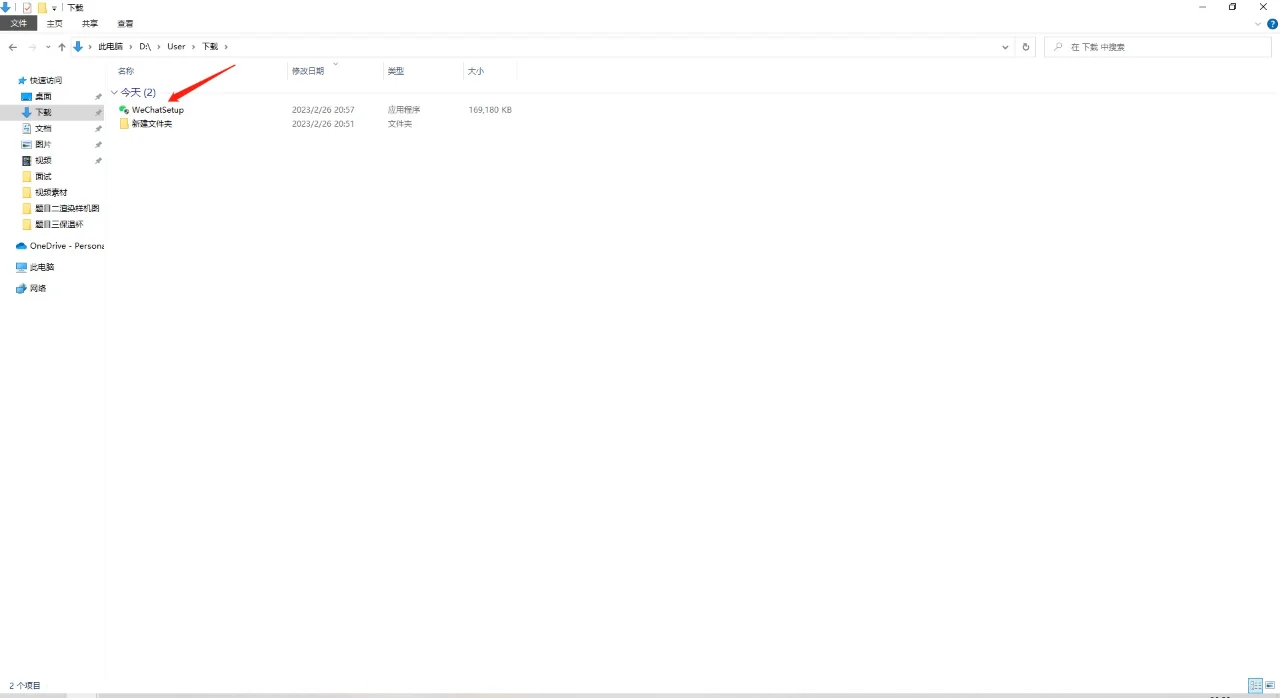Go up one folder level
The image size is (1280, 698).
tap(62, 47)
